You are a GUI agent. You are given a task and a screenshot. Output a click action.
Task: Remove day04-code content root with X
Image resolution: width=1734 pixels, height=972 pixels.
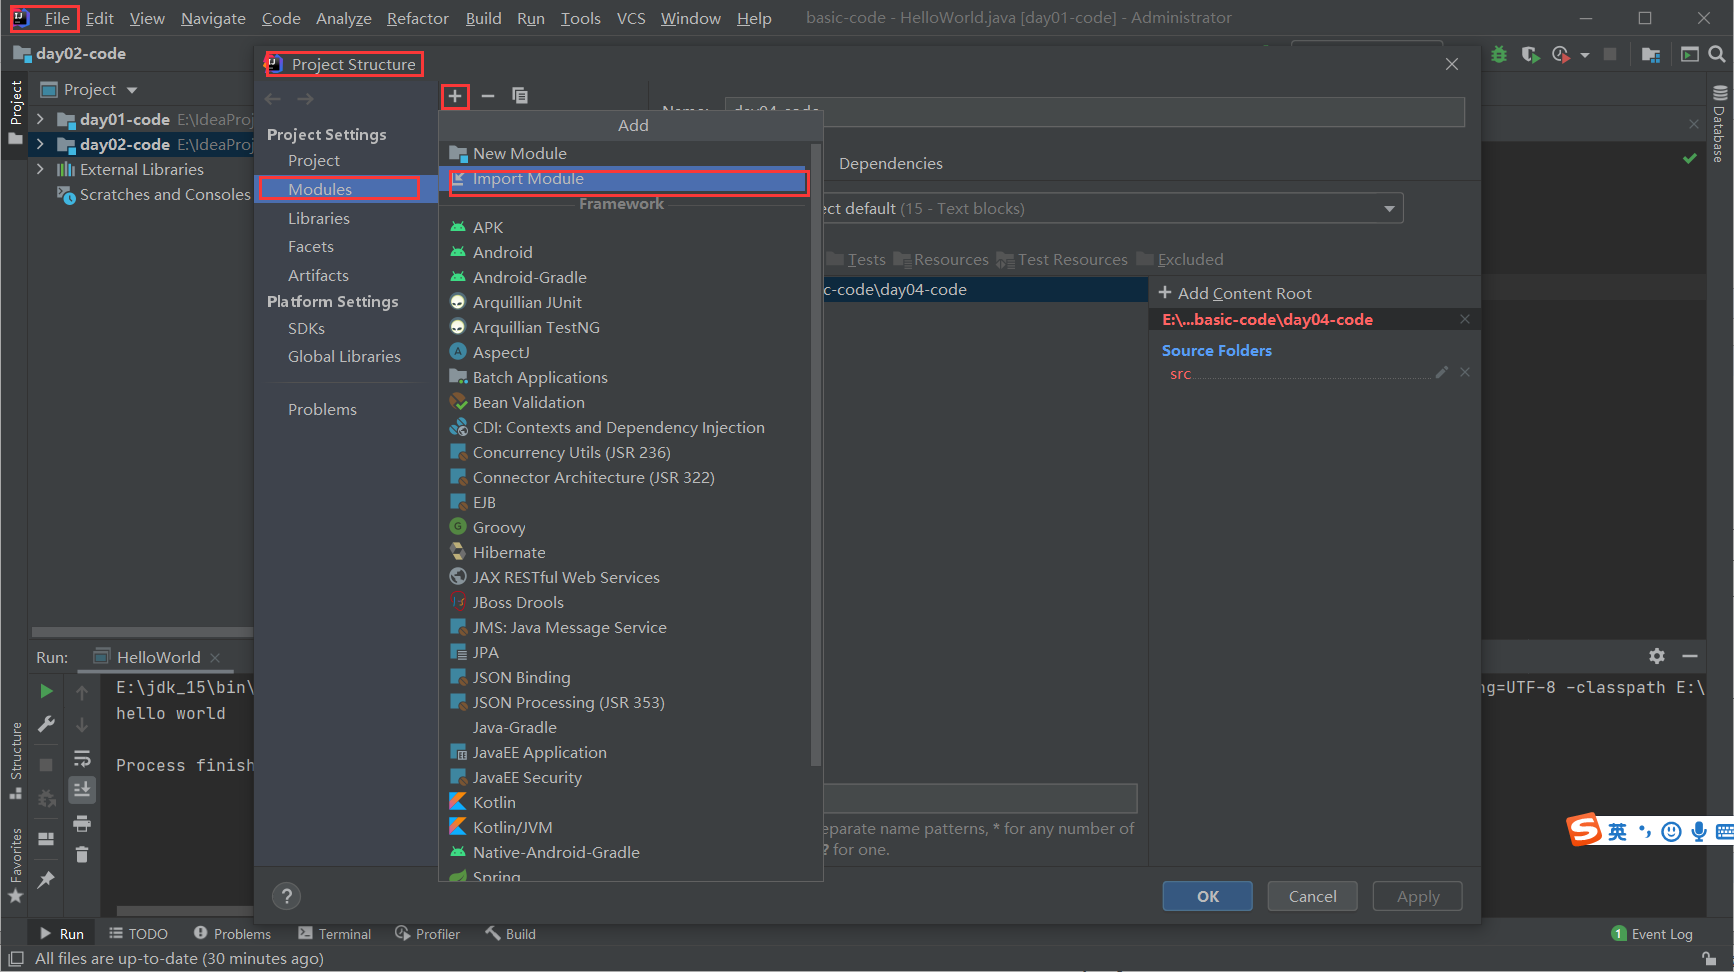1465,319
